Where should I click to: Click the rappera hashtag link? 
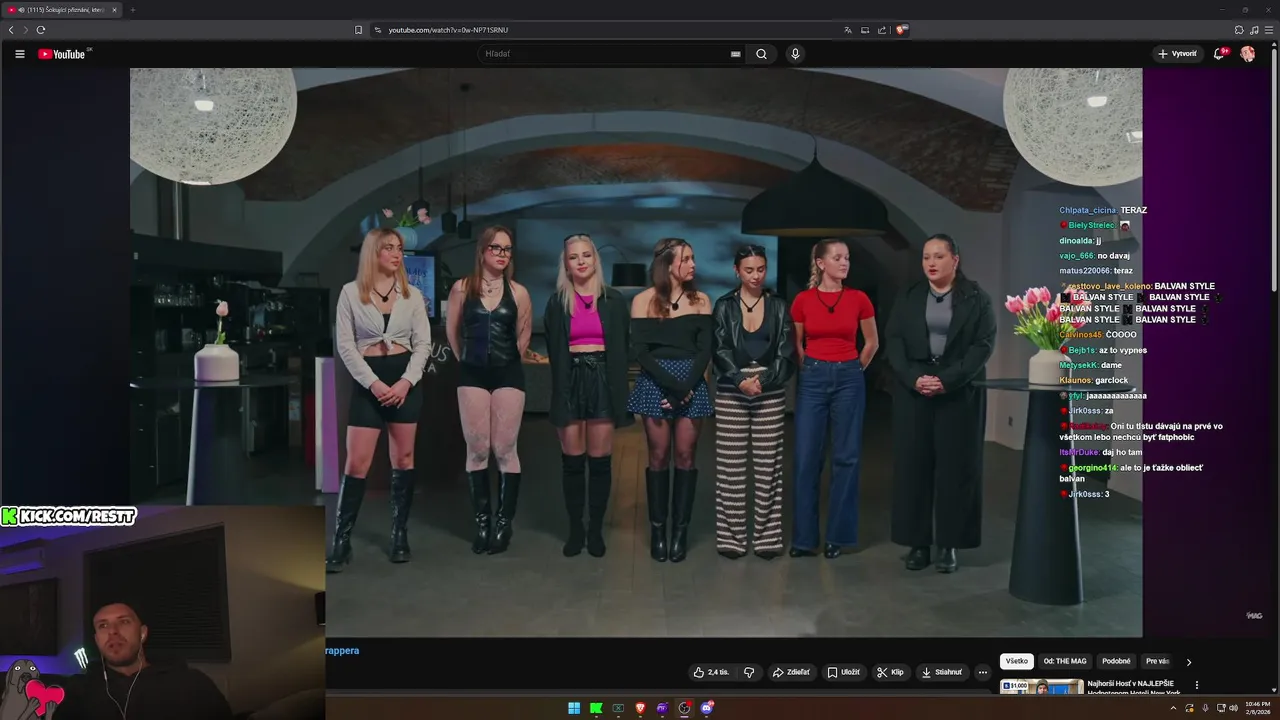(342, 650)
